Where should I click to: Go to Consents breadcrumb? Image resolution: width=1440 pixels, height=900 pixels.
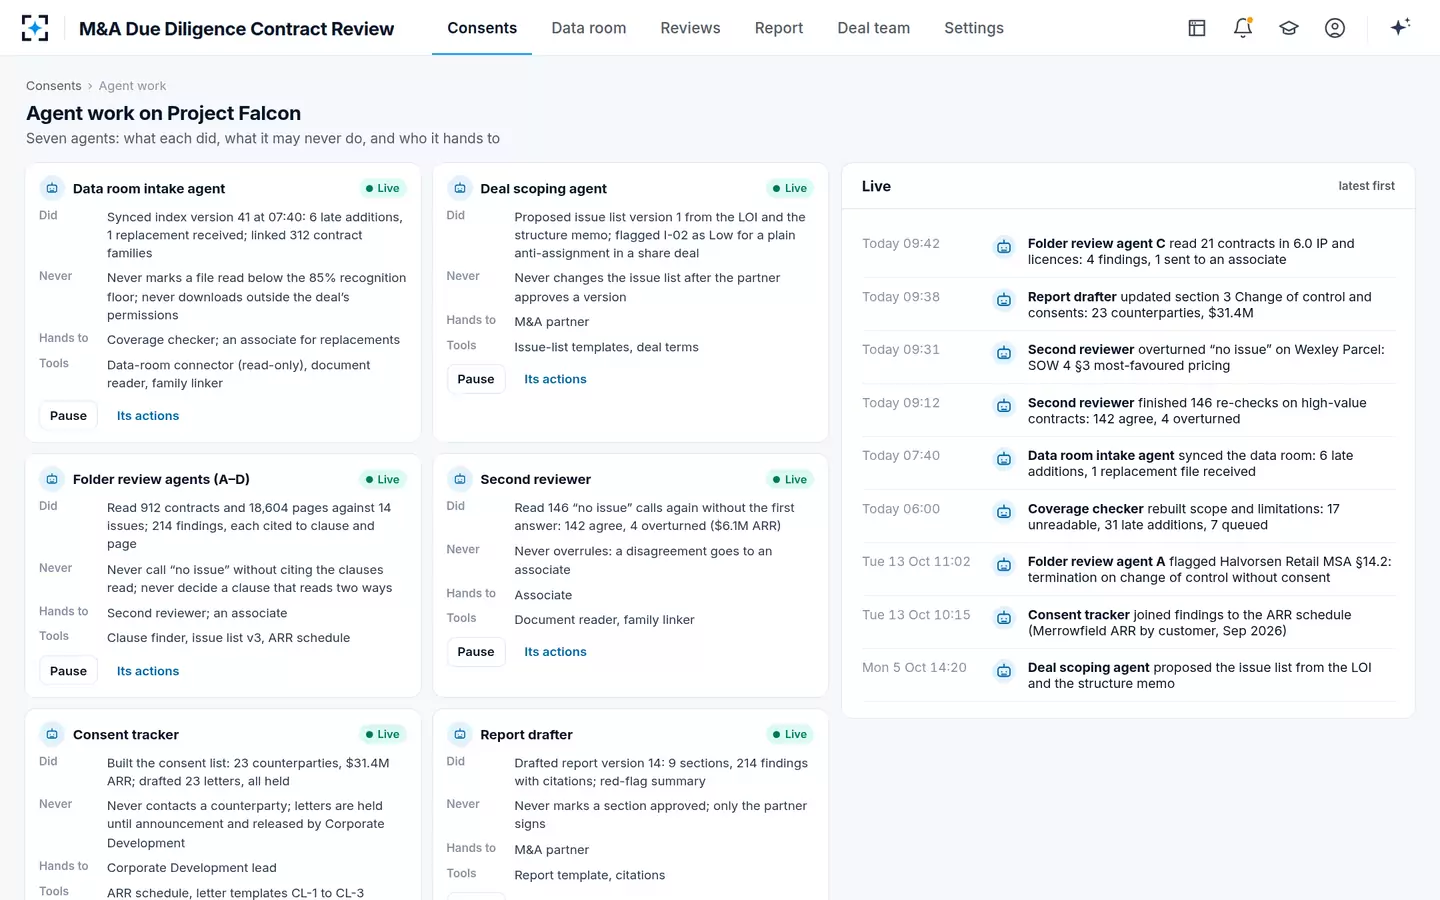tap(54, 86)
